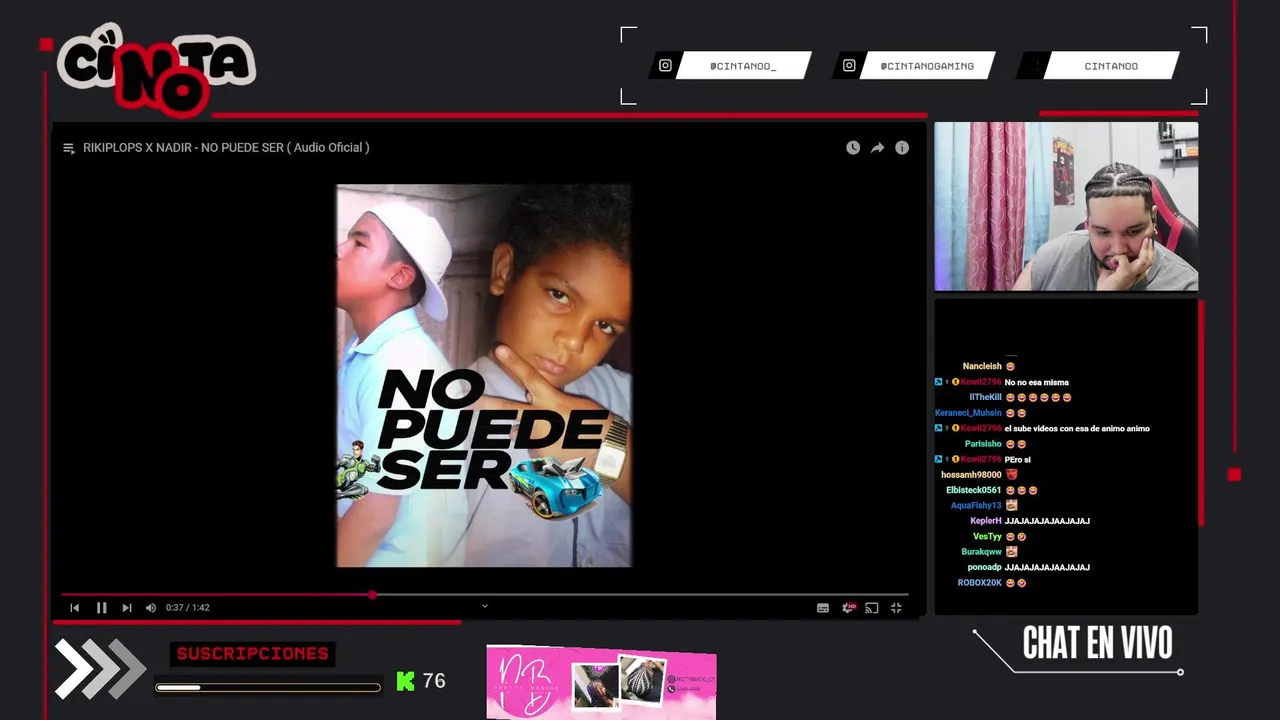
Task: Click the triple chevron arrows graphic
Action: point(100,668)
